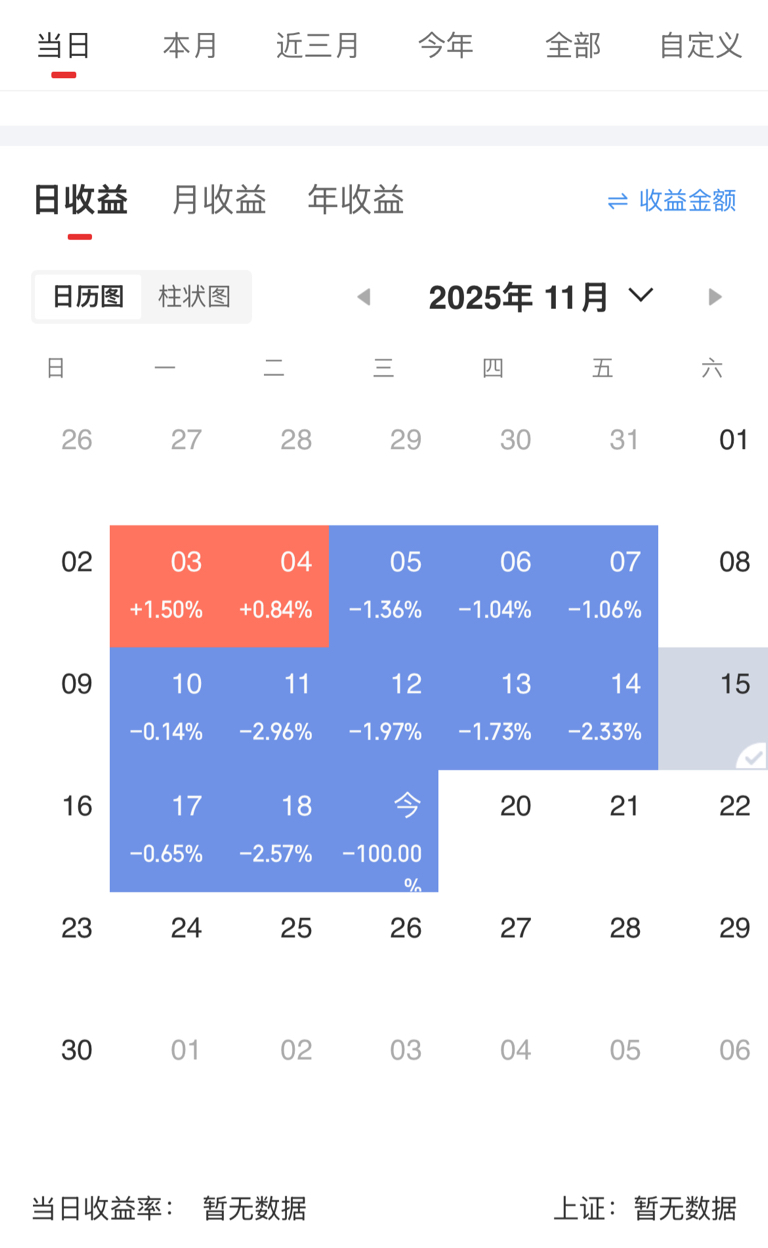Open the 今年 tab
The width and height of the screenshot is (768, 1248).
(x=445, y=46)
